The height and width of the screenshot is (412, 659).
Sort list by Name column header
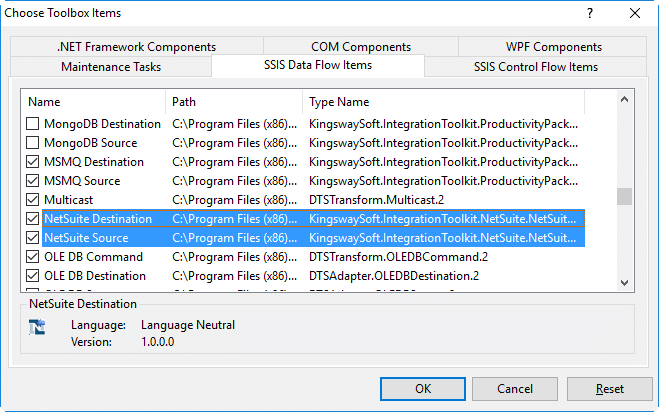93,102
